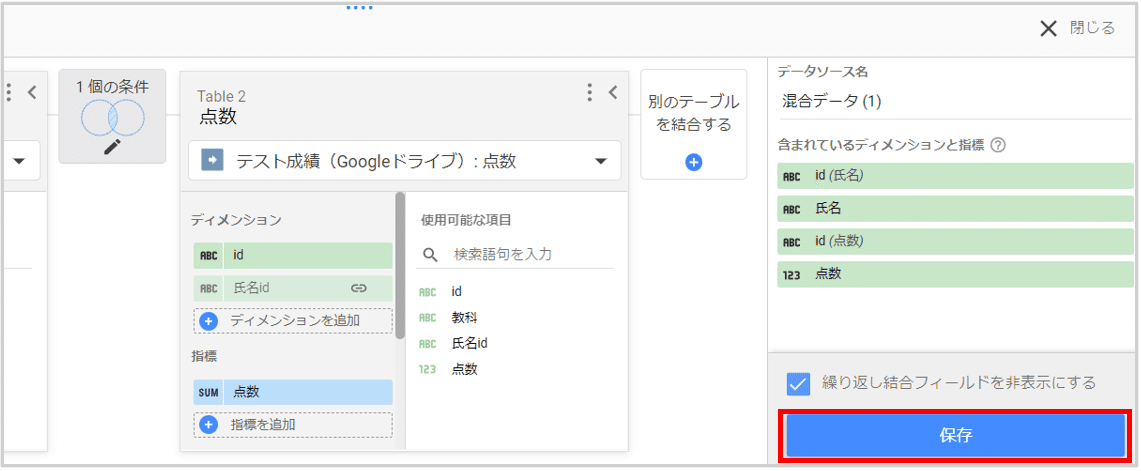Click the 閉じる close label
The width and height of the screenshot is (1141, 471).
click(x=1092, y=28)
